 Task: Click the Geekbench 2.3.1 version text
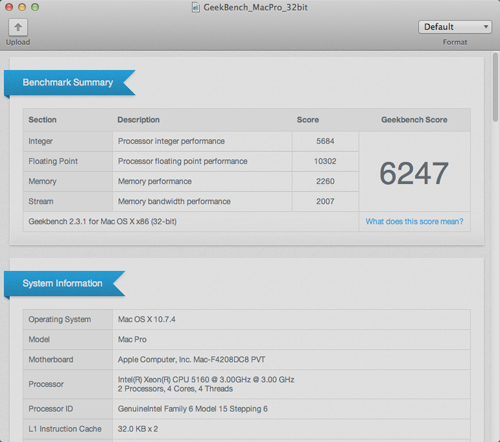pos(102,221)
